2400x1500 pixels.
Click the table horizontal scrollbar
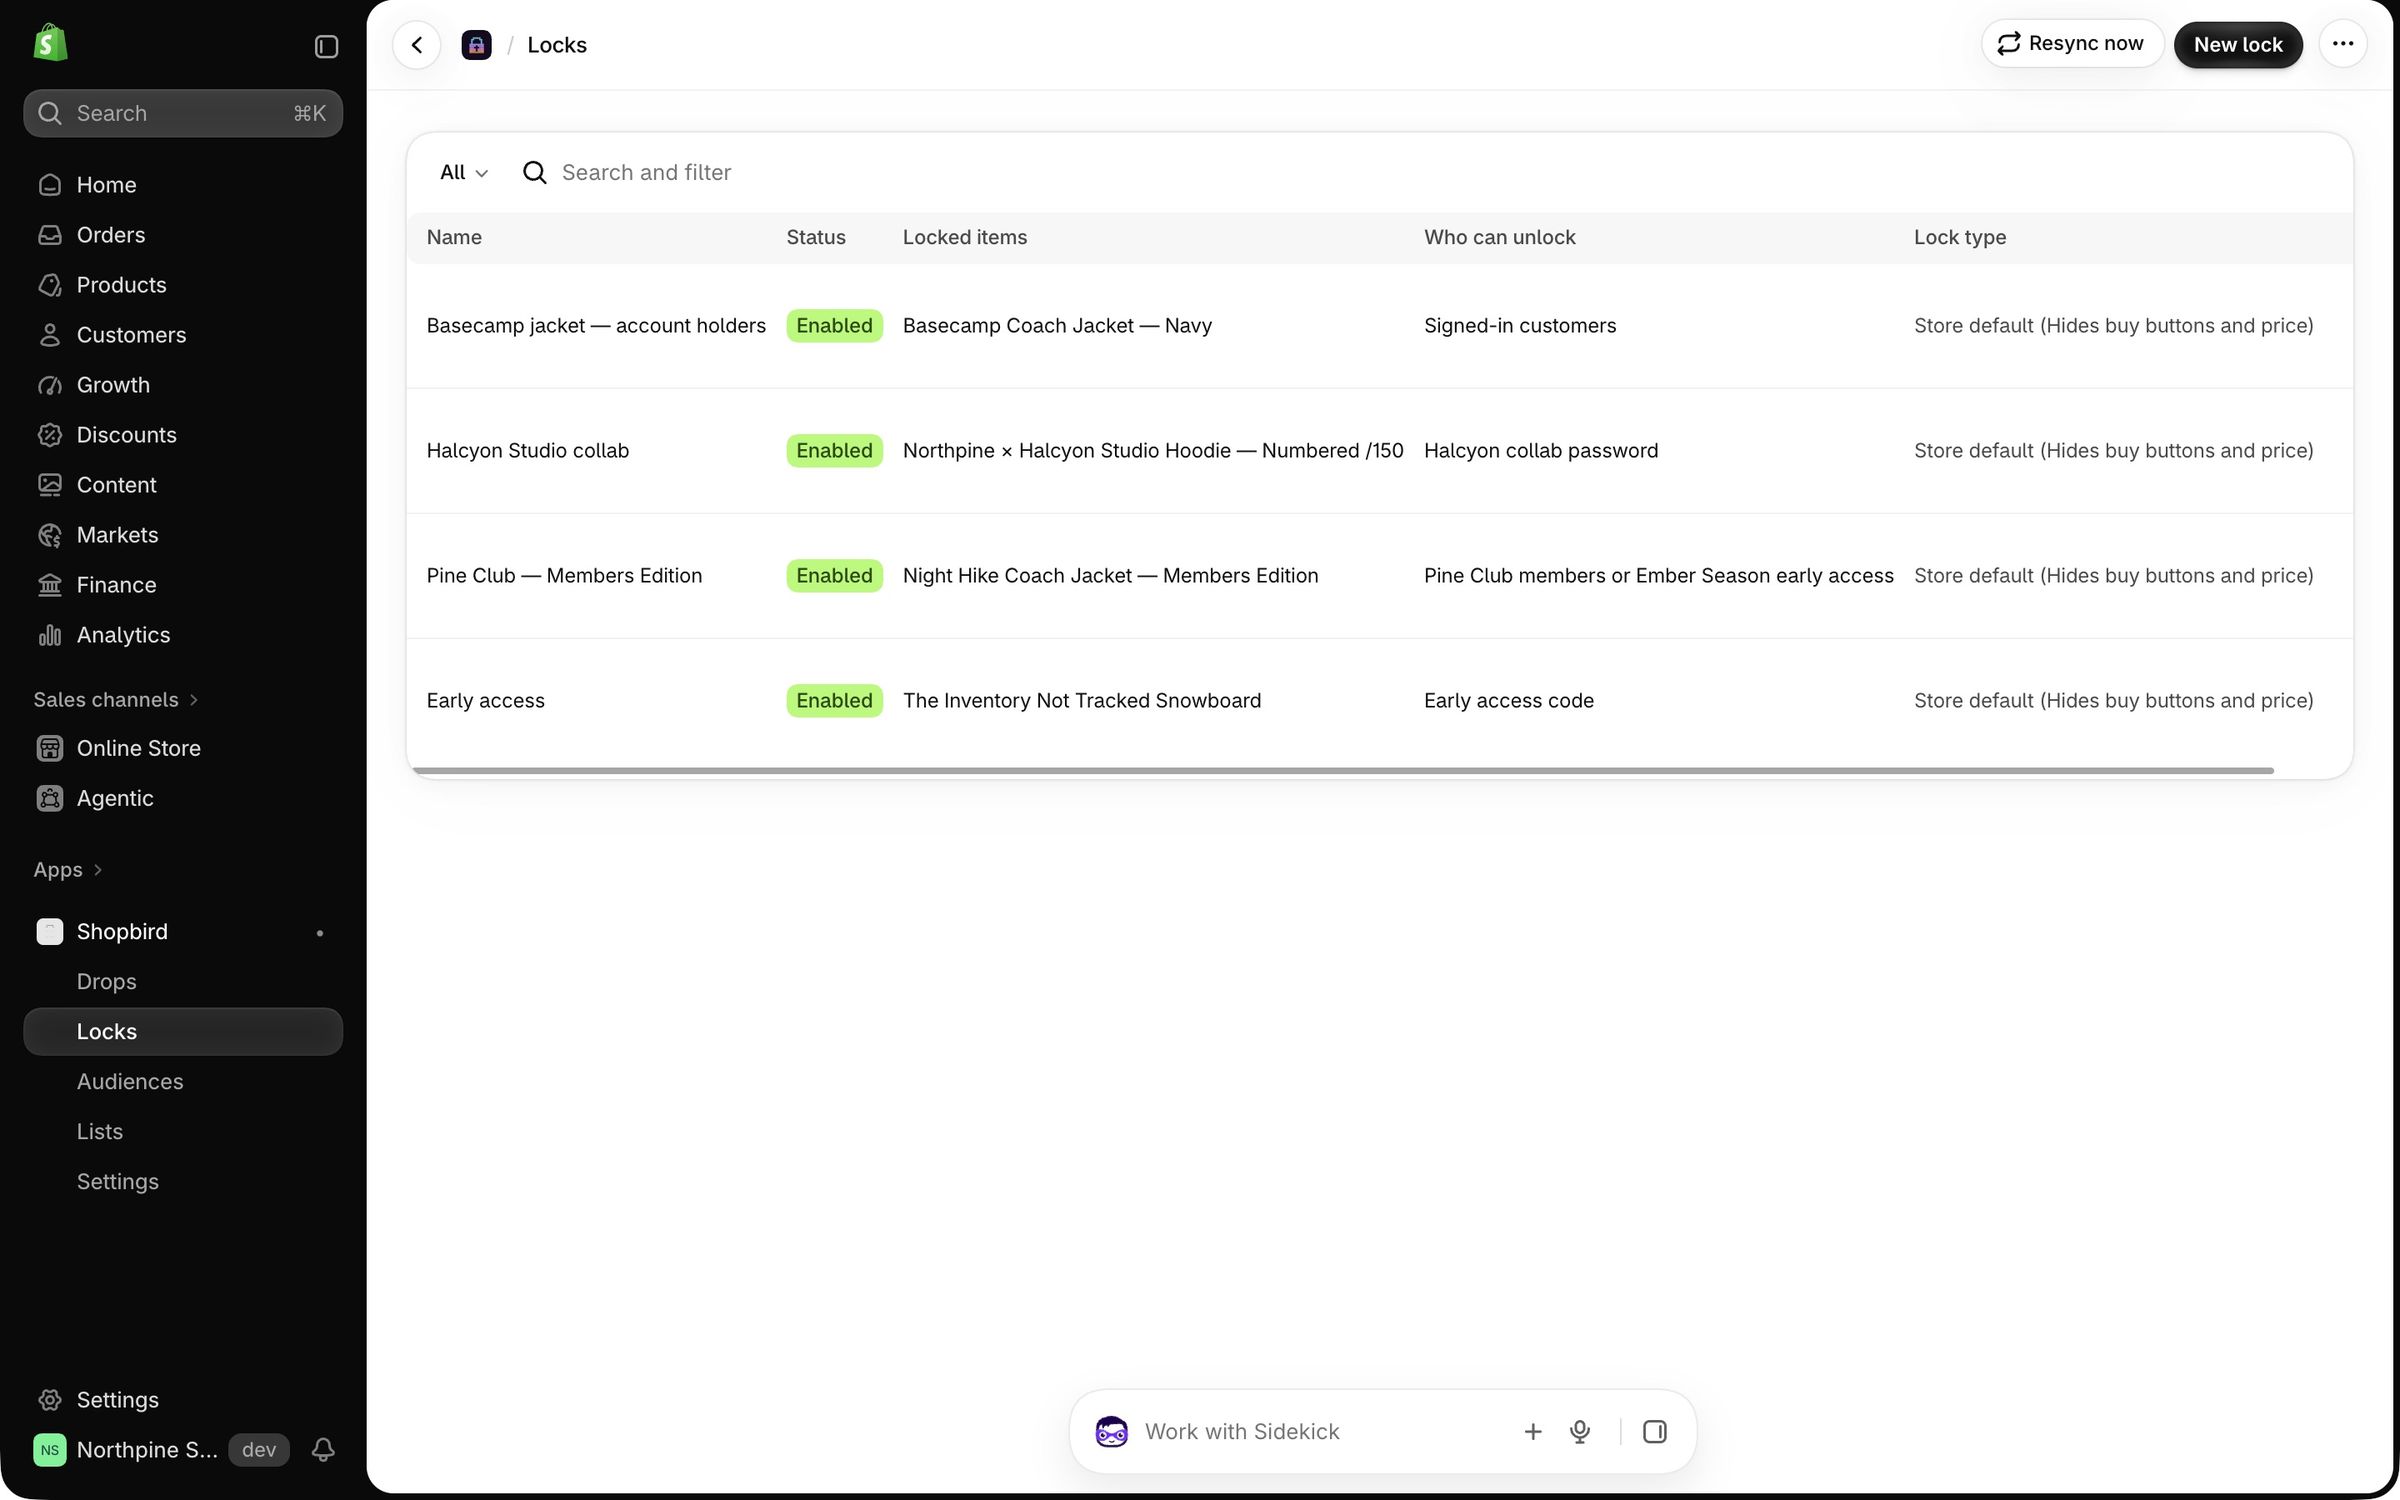tap(1343, 771)
